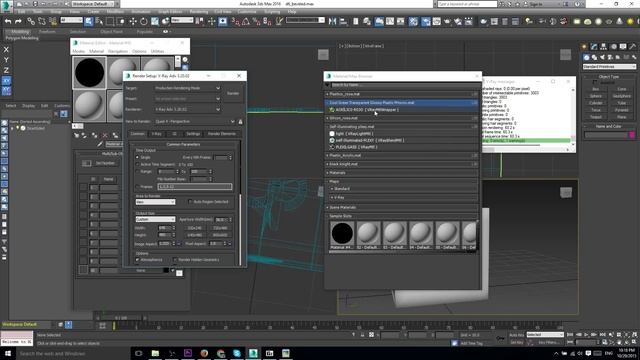This screenshot has width=640, height=360.
Task: Click the Undo arrow in main toolbar
Action: point(8,21)
